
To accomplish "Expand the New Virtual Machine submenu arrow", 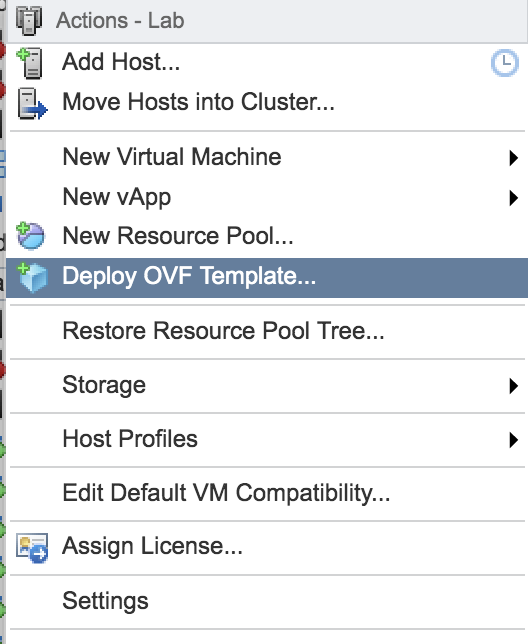I will point(513,158).
